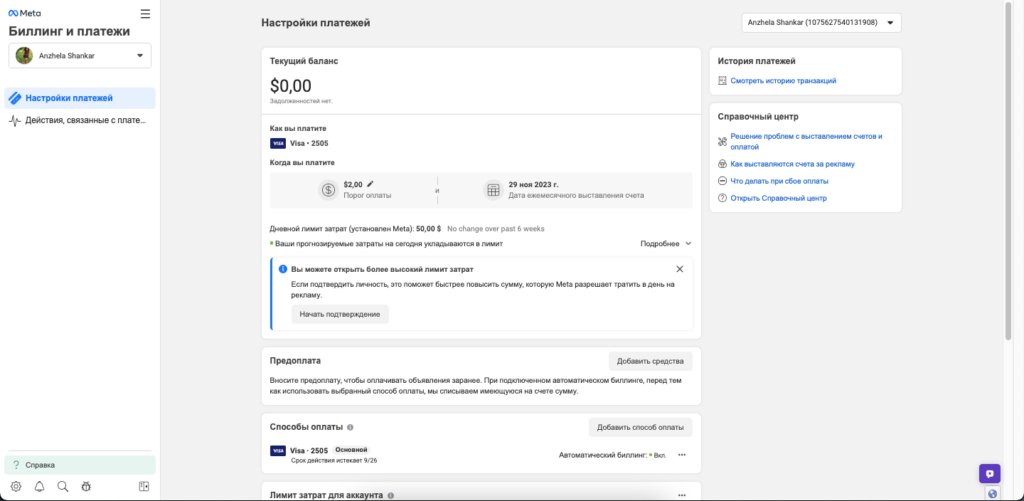Click the info icon in limit notice
The width and height of the screenshot is (1024, 501).
click(x=283, y=268)
